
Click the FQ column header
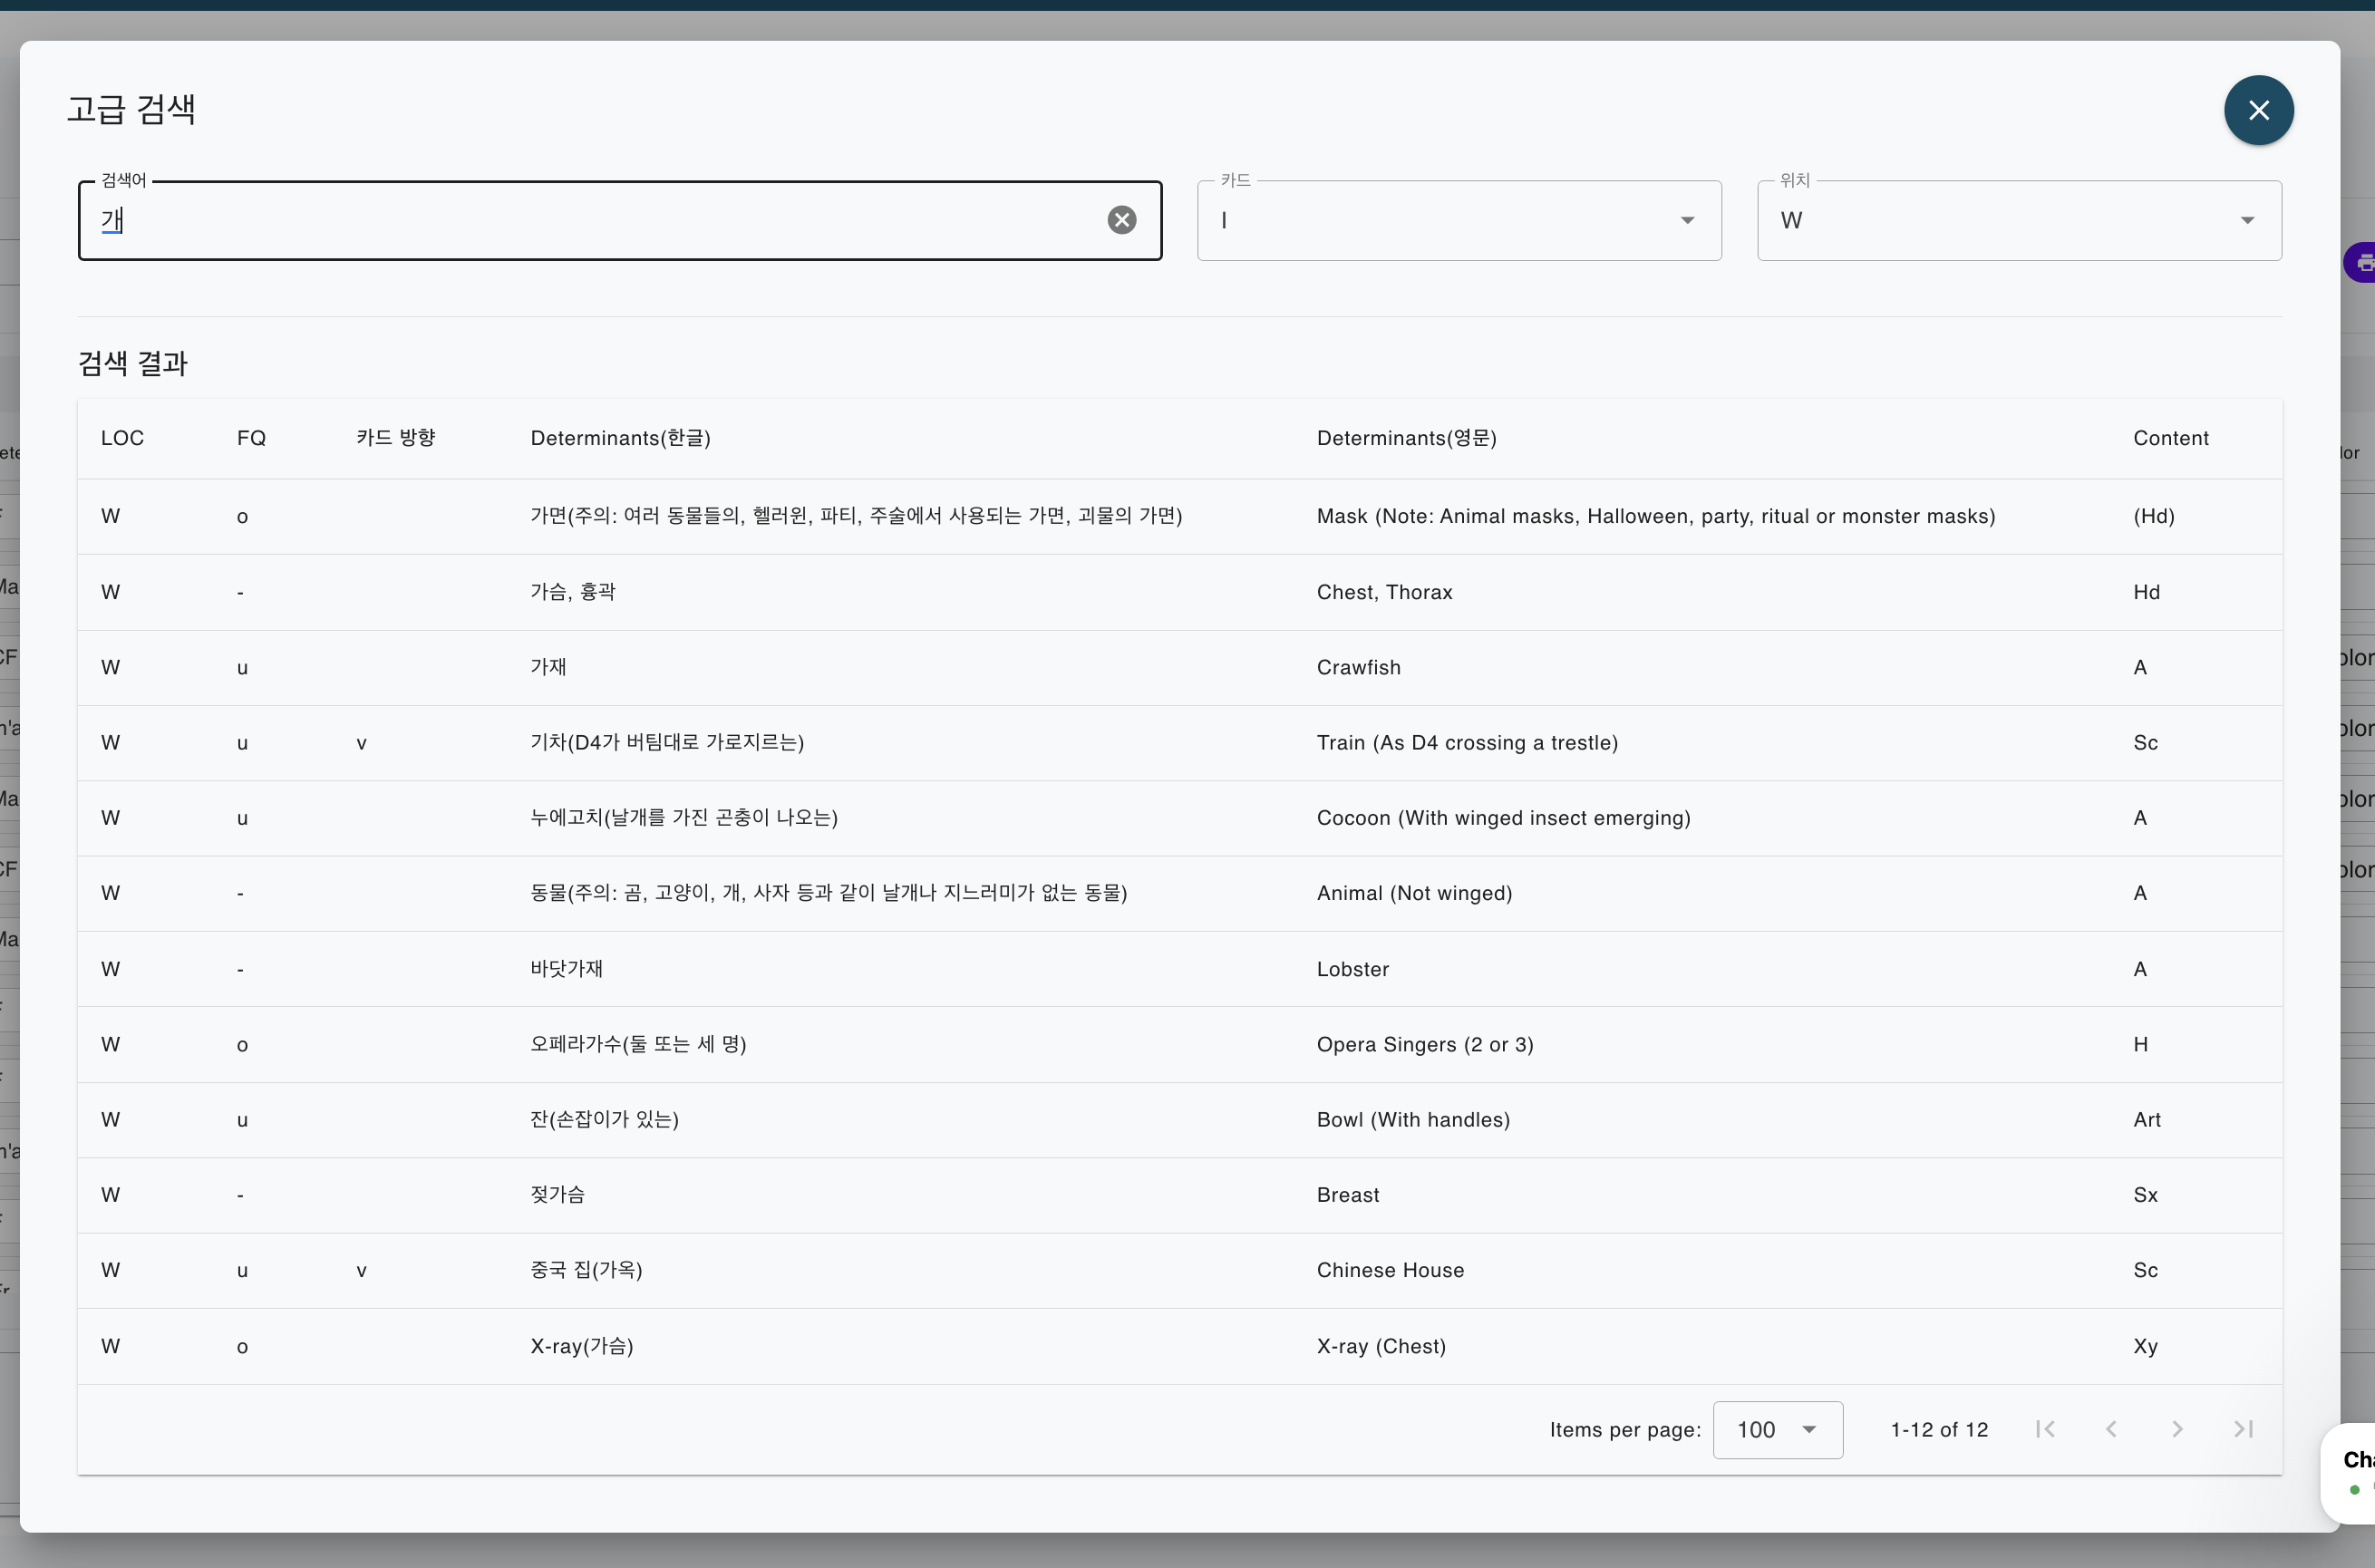(x=251, y=438)
